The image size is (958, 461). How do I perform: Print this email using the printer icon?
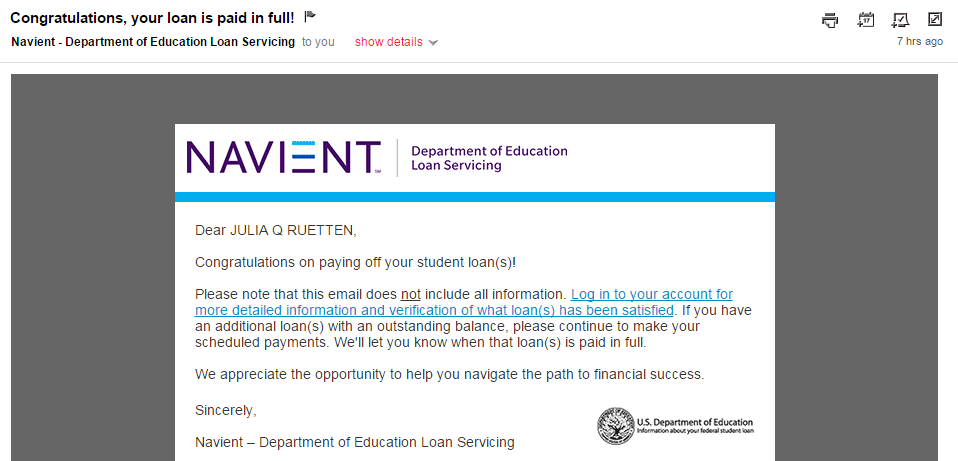[830, 20]
